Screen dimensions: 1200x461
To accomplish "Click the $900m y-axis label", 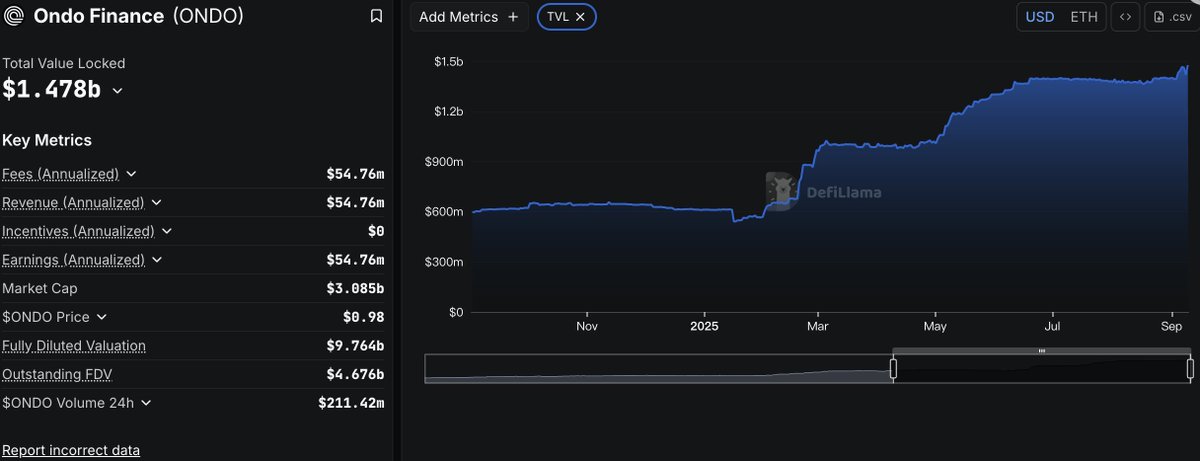I will click(445, 162).
